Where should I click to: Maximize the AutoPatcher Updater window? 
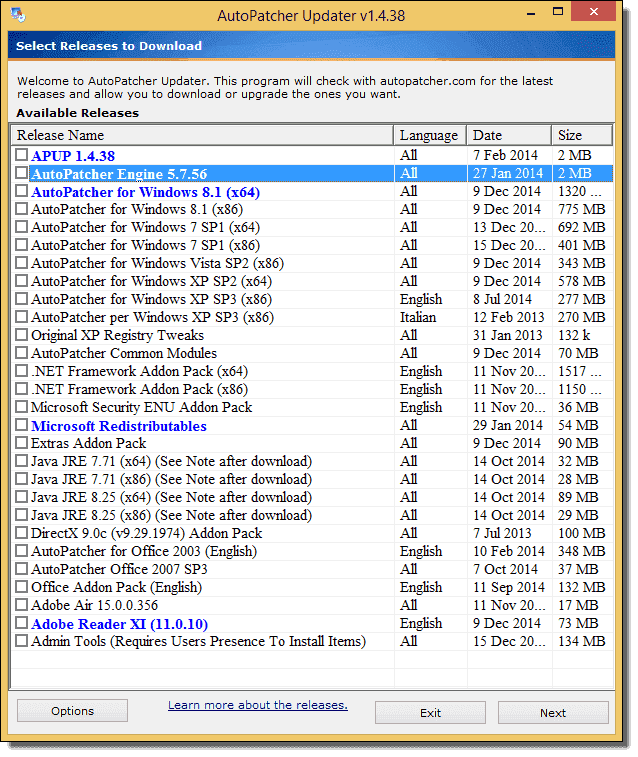tap(558, 12)
